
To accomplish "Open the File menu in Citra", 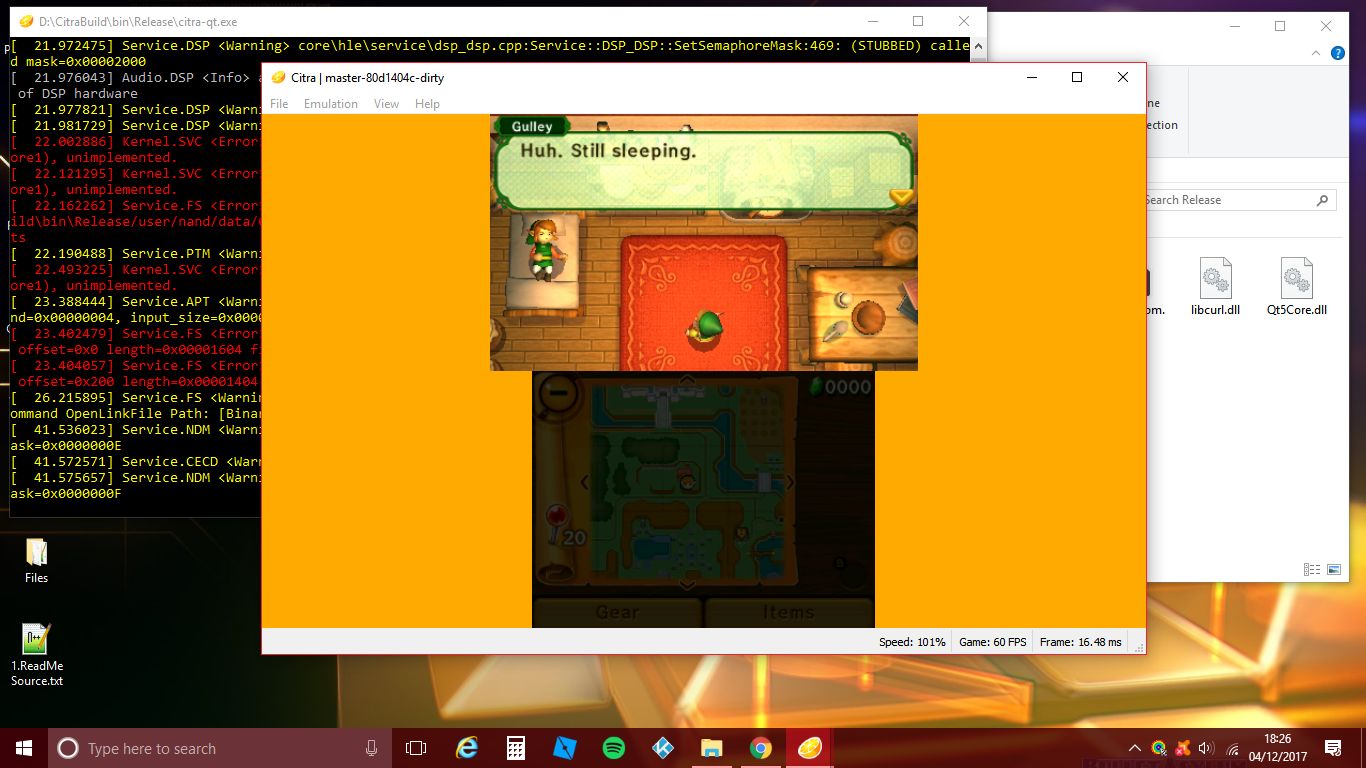I will point(279,104).
